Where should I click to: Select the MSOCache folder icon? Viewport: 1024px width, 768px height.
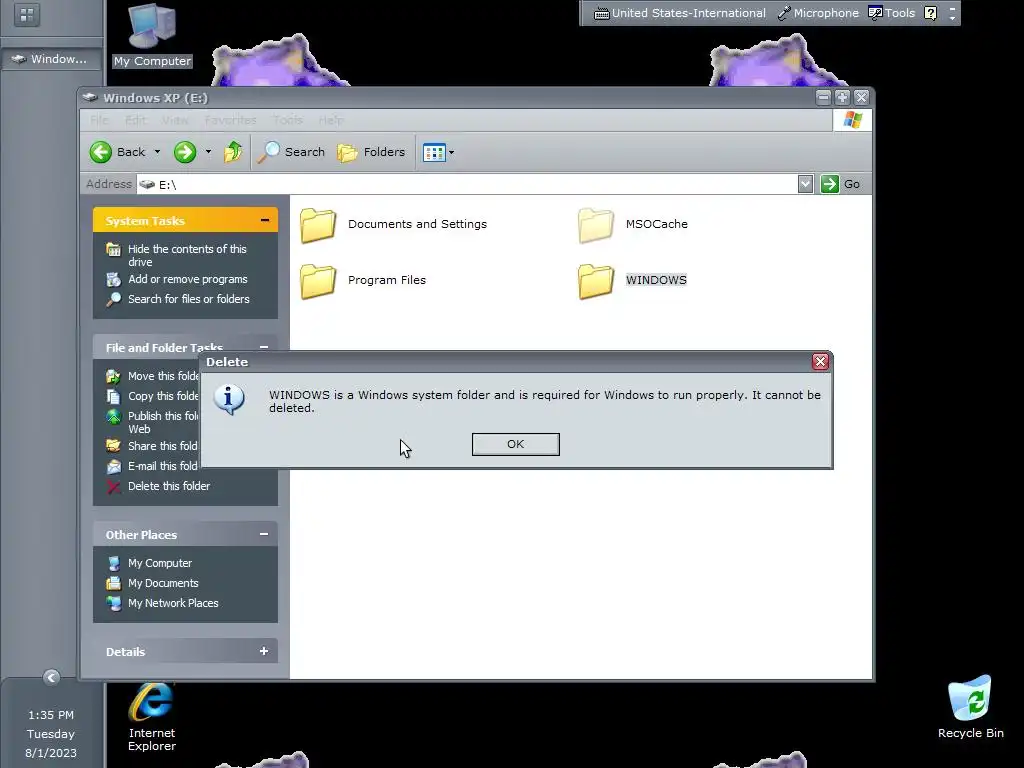coord(596,225)
